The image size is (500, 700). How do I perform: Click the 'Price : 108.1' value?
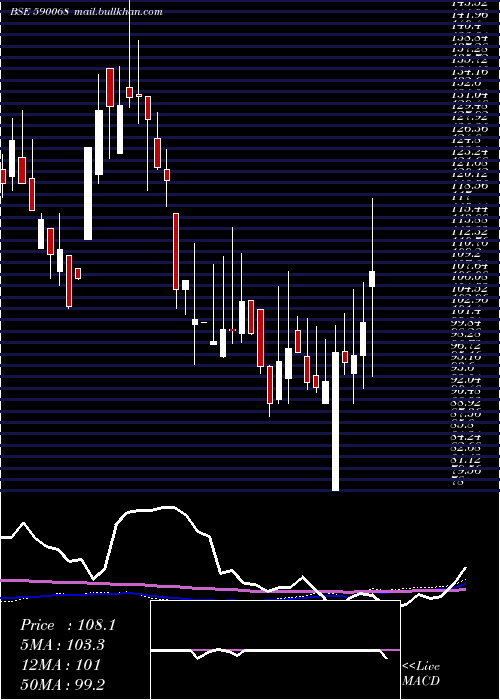[x=68, y=625]
